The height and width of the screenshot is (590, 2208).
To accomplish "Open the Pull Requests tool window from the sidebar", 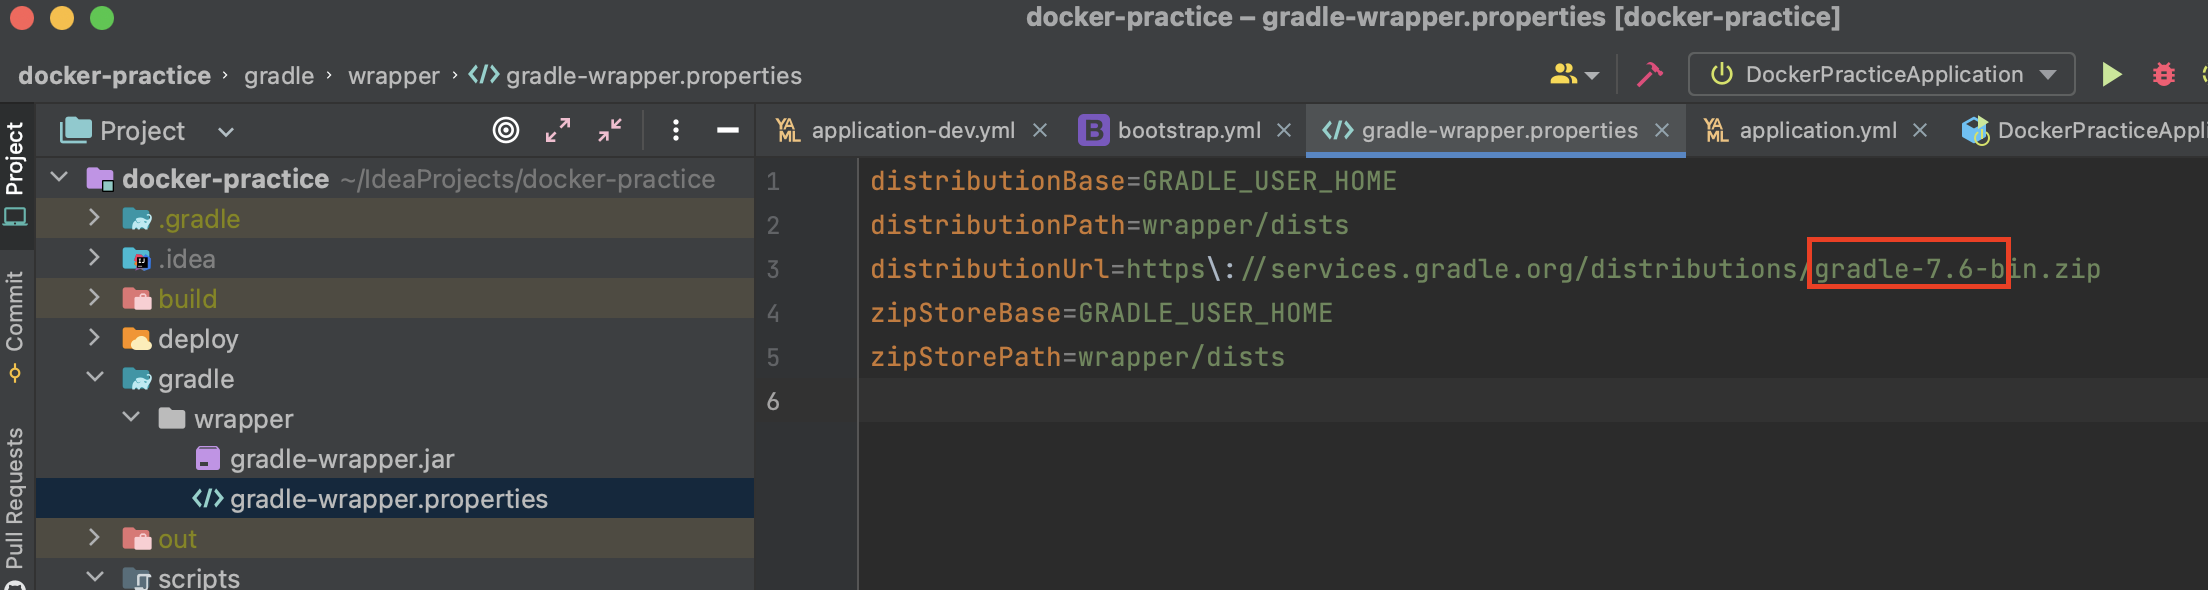I will (15, 508).
